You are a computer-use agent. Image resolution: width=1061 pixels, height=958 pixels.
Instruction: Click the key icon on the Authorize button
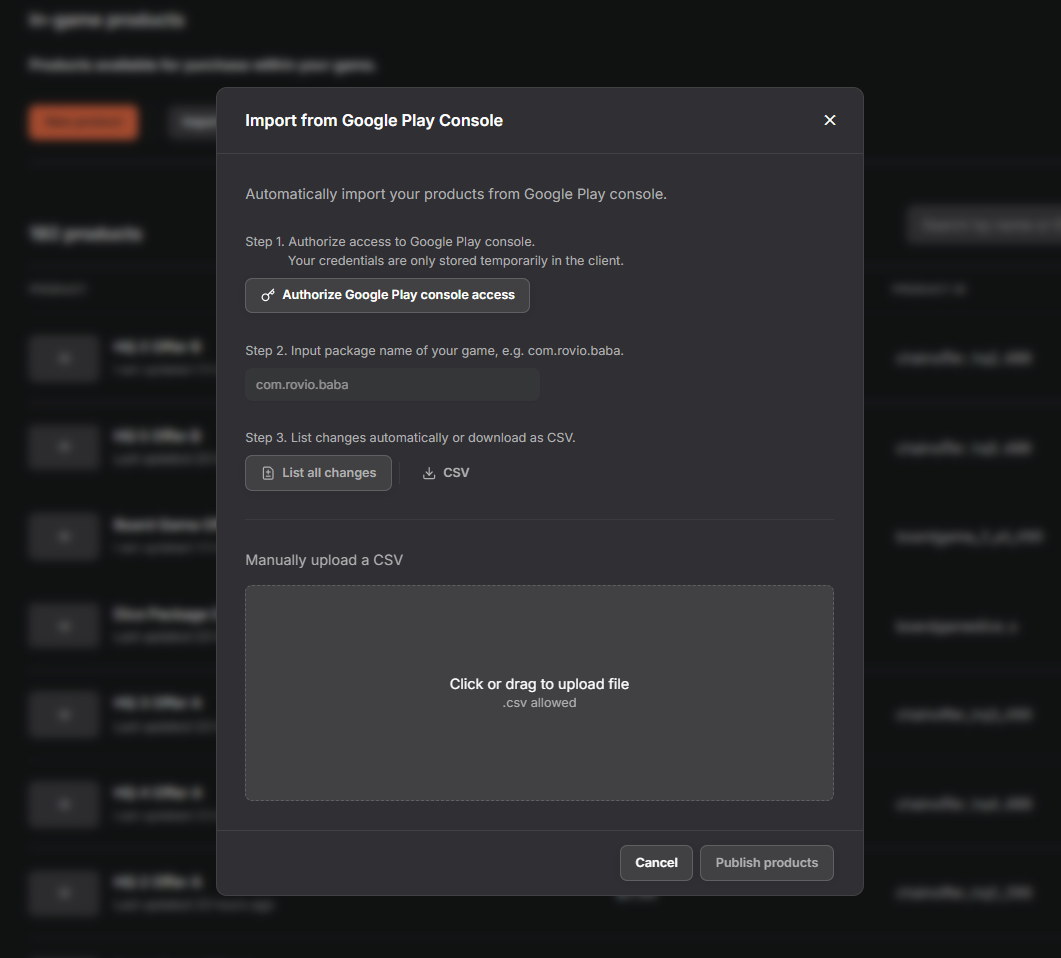point(268,295)
